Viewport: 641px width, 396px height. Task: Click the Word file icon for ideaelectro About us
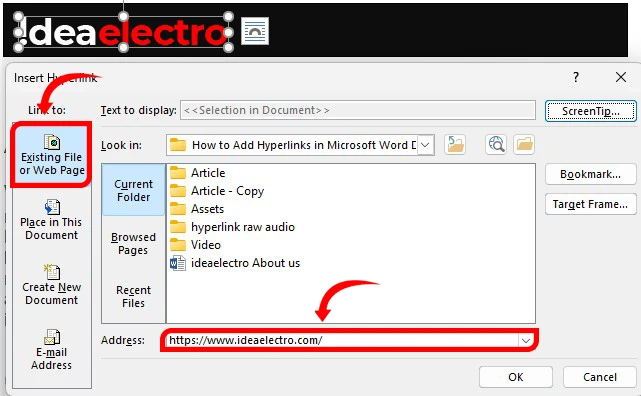(178, 263)
